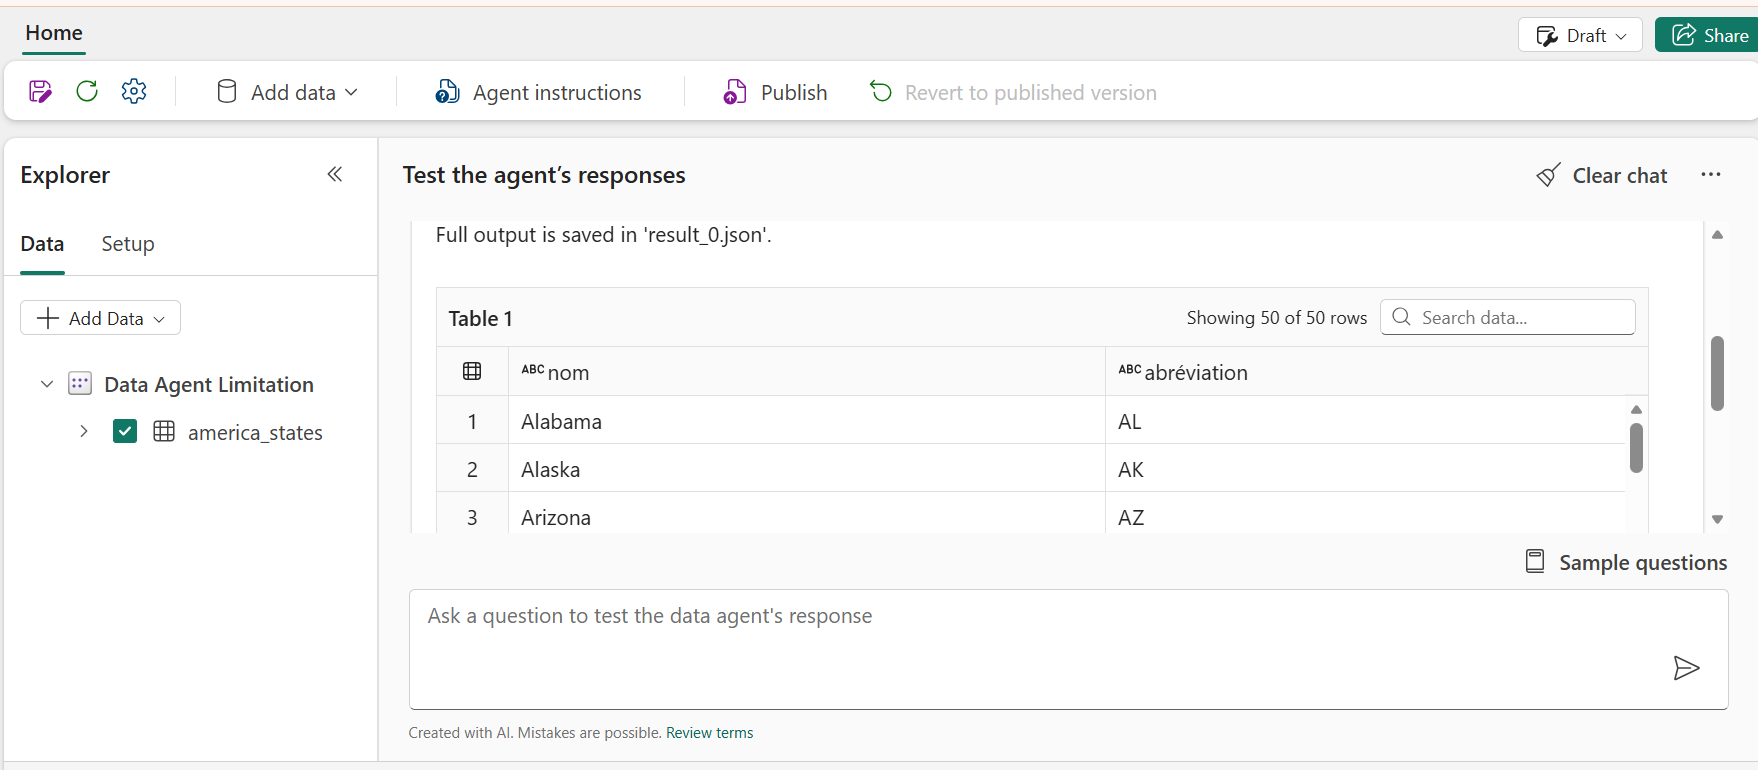Click the send message arrow icon
The image size is (1758, 770).
tap(1686, 668)
